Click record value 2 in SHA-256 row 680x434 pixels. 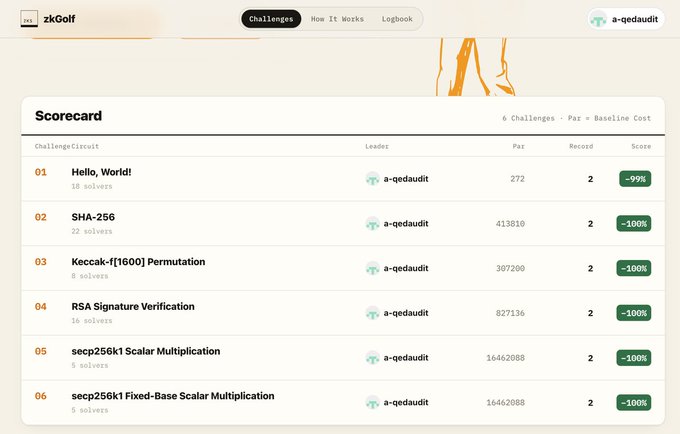(x=590, y=224)
